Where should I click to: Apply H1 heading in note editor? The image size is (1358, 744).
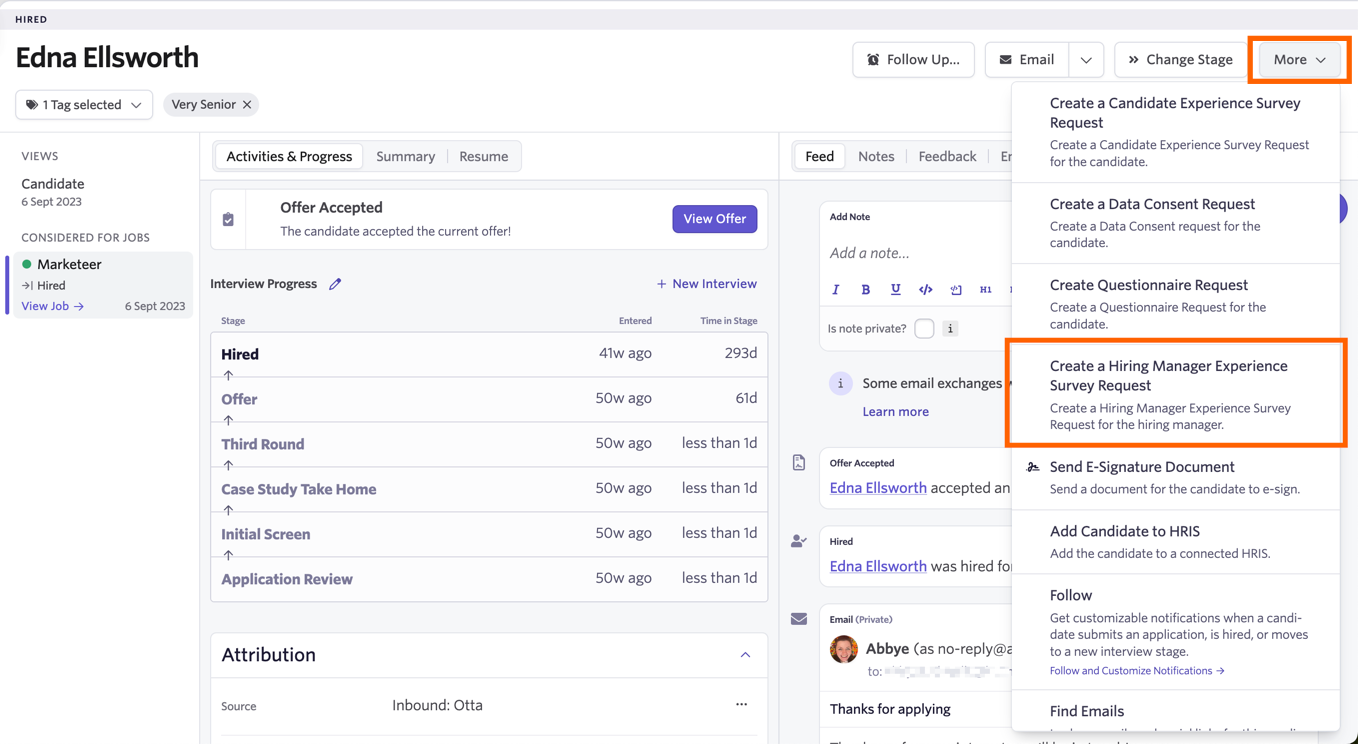986,290
